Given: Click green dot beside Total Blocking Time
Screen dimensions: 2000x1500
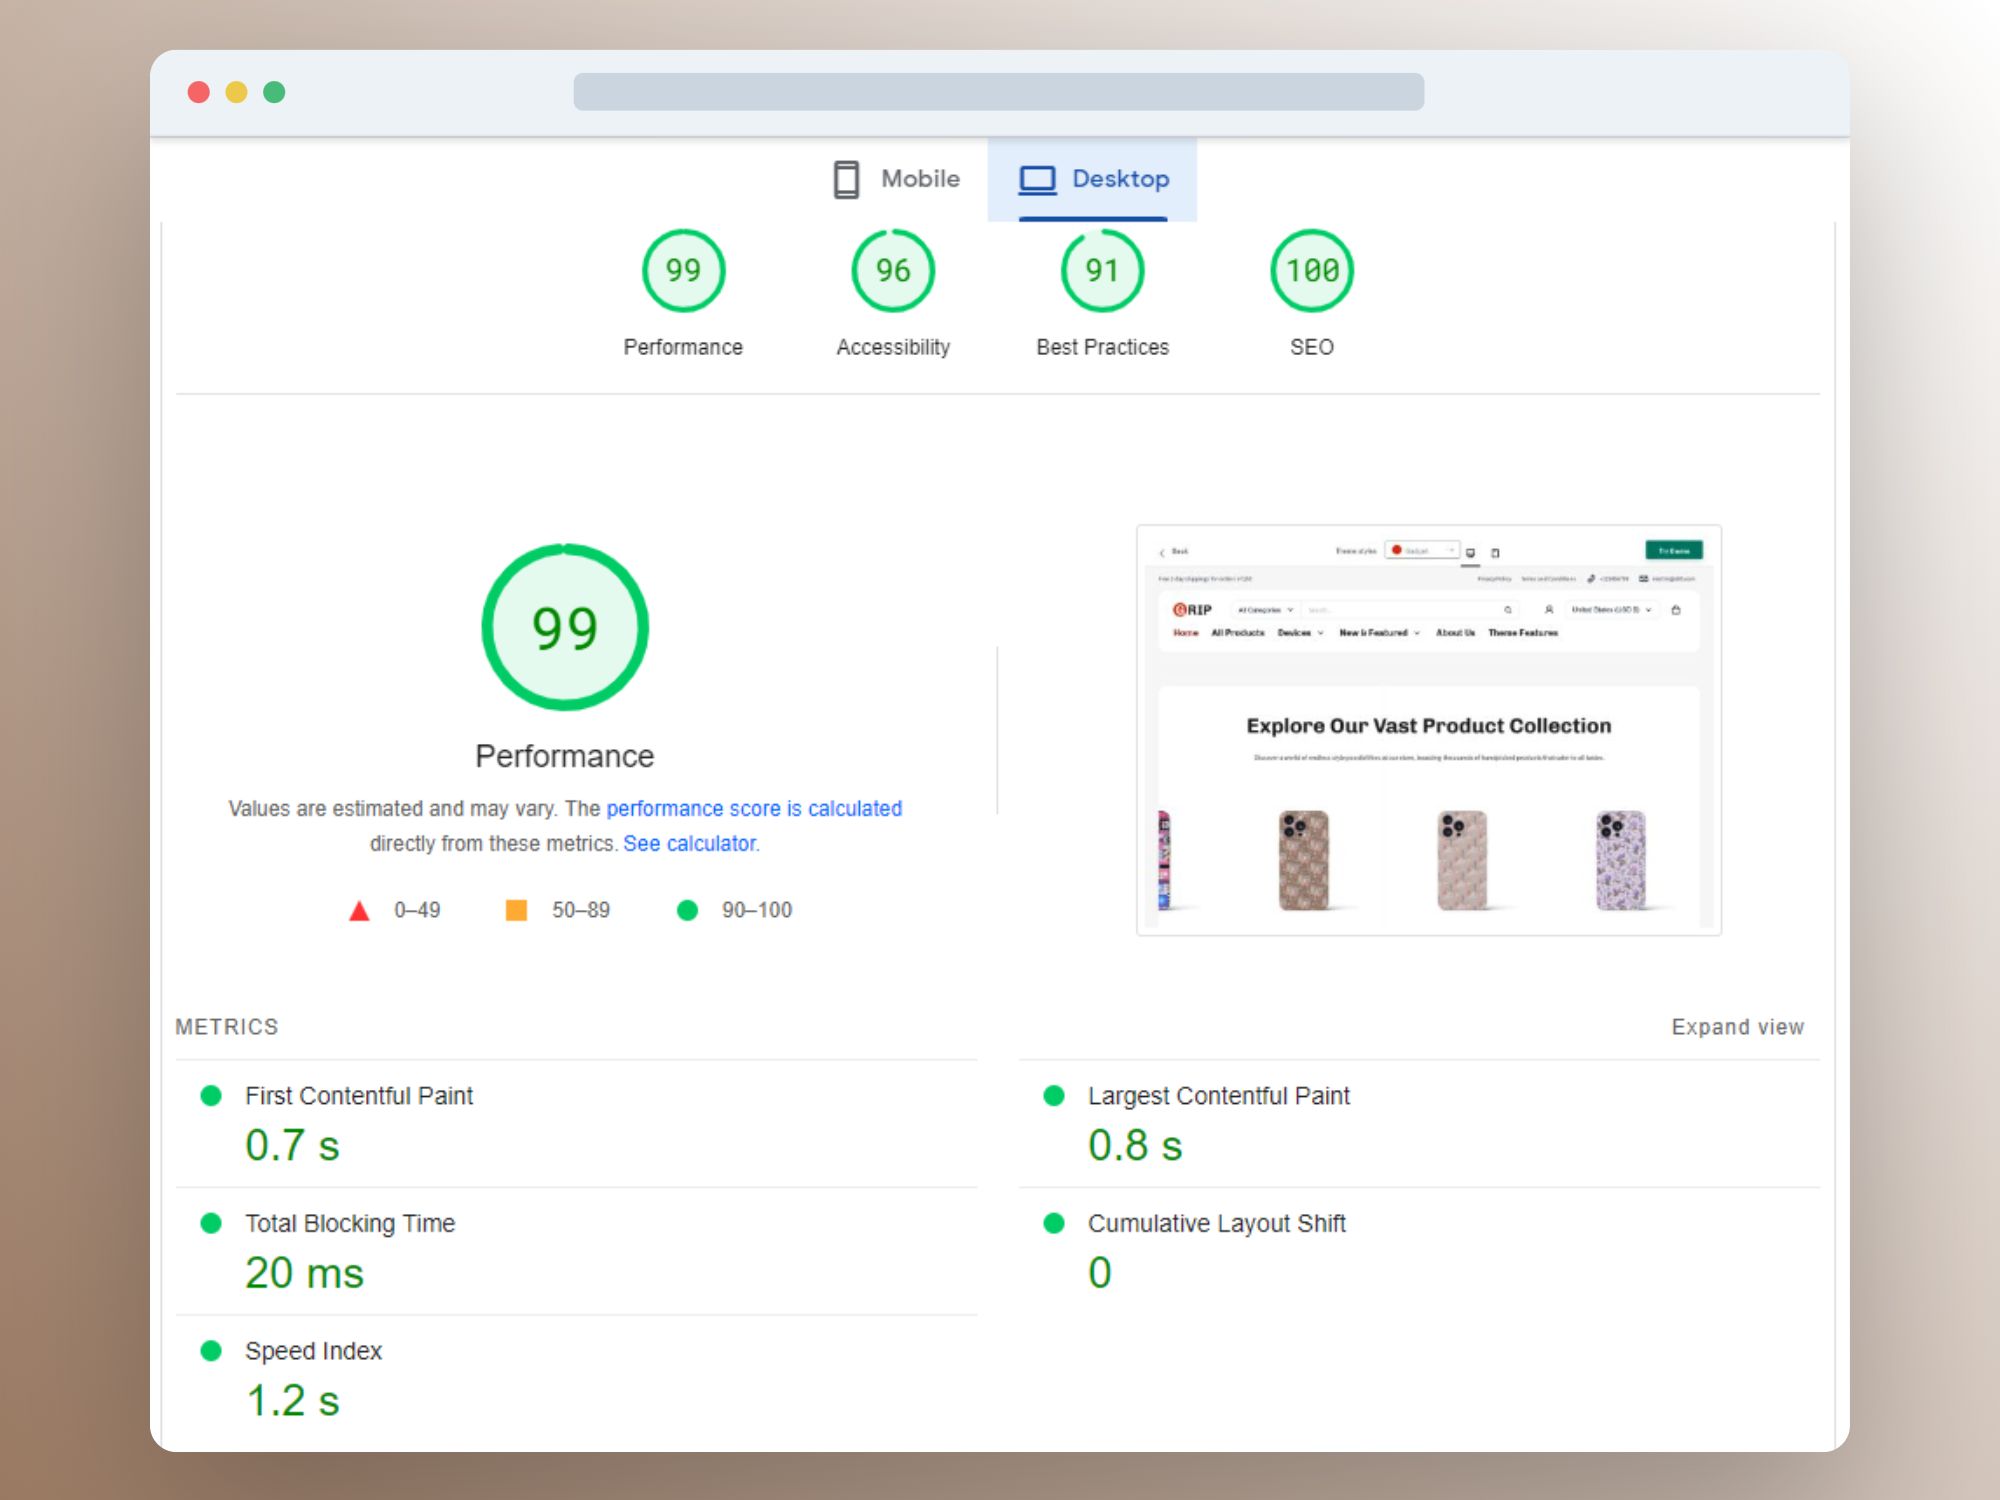Looking at the screenshot, I should tap(211, 1223).
